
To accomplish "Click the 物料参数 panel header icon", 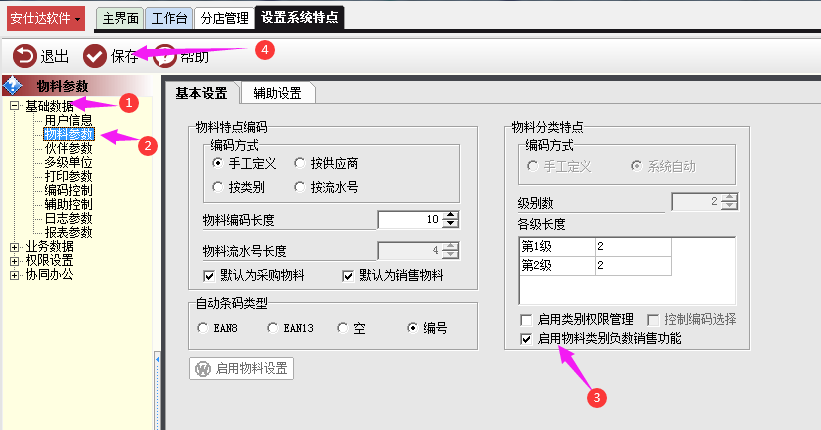I will click(13, 85).
